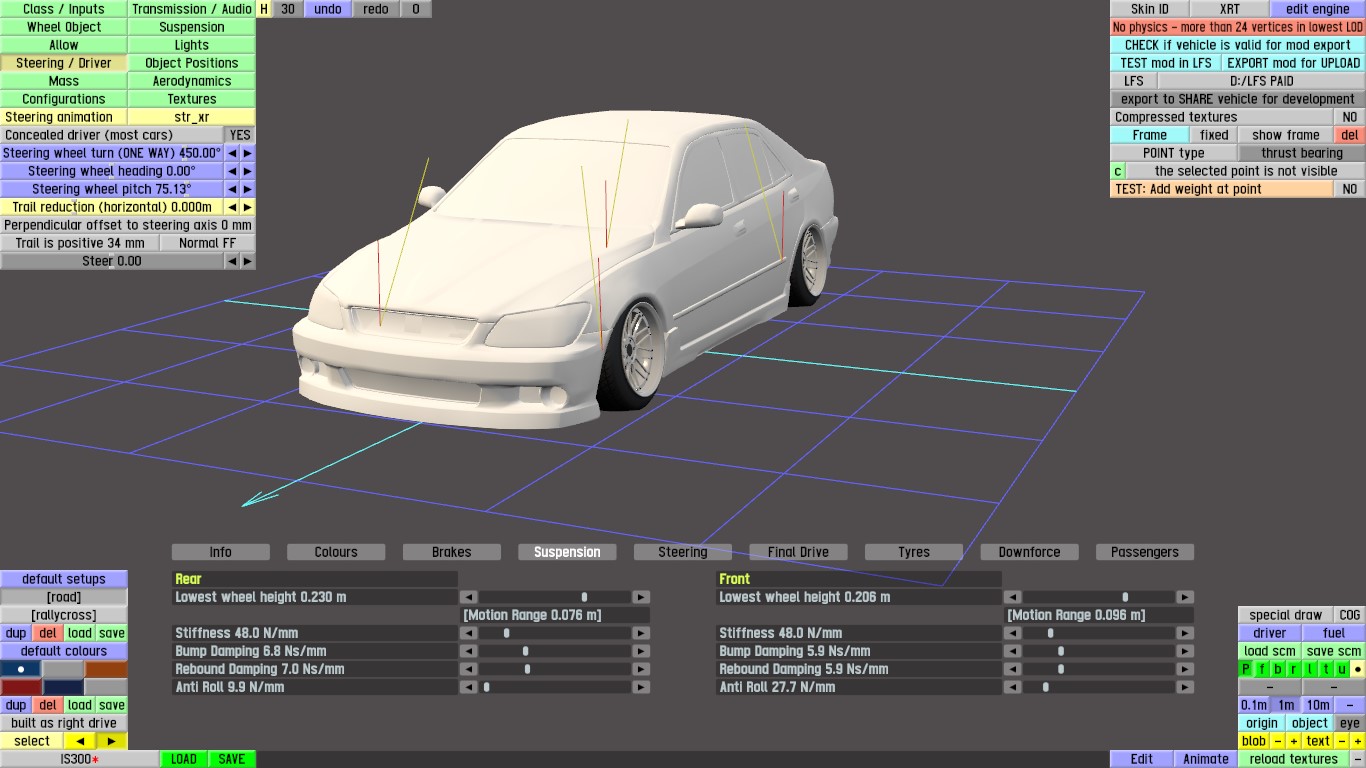The image size is (1366, 768).
Task: Switch to the Steering setup tab
Action: tap(683, 552)
